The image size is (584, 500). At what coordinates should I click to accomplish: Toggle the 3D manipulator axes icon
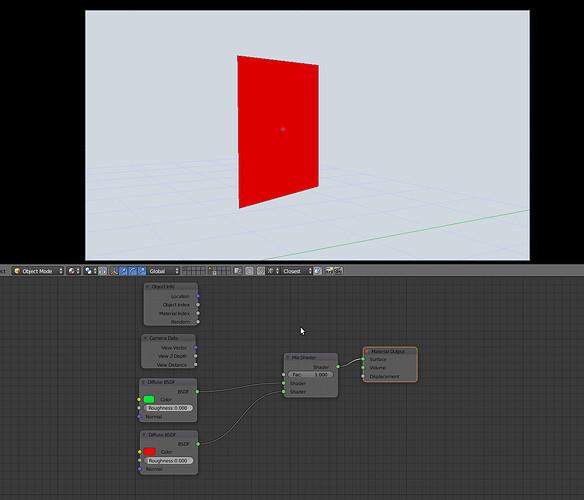pyautogui.click(x=114, y=271)
